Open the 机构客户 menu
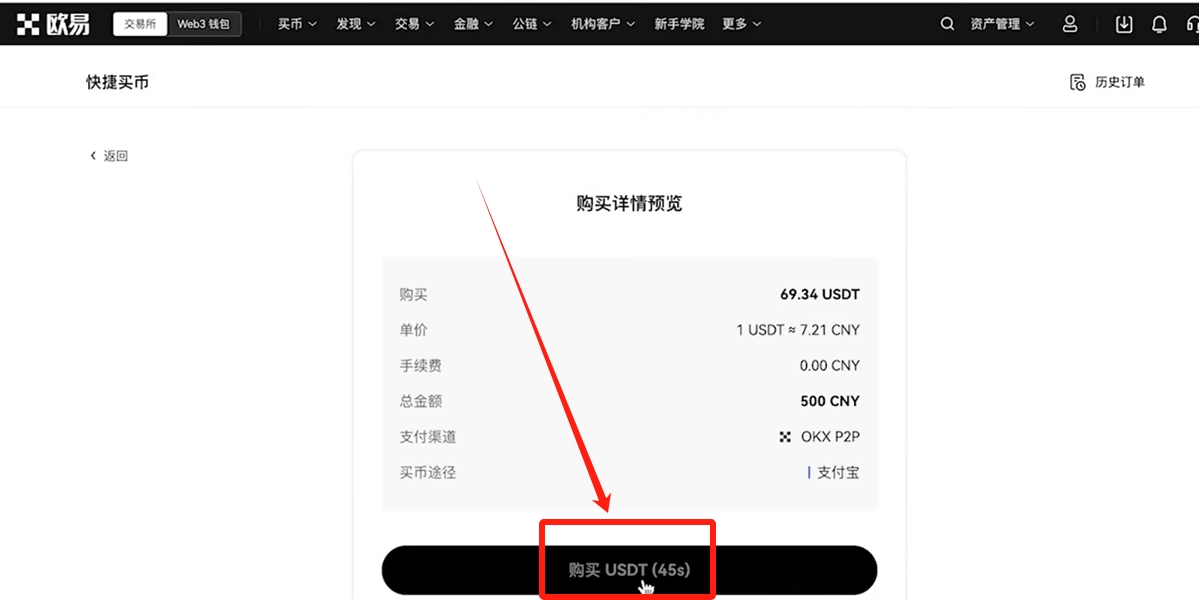Screen dimensions: 1199x600 pyautogui.click(x=603, y=24)
